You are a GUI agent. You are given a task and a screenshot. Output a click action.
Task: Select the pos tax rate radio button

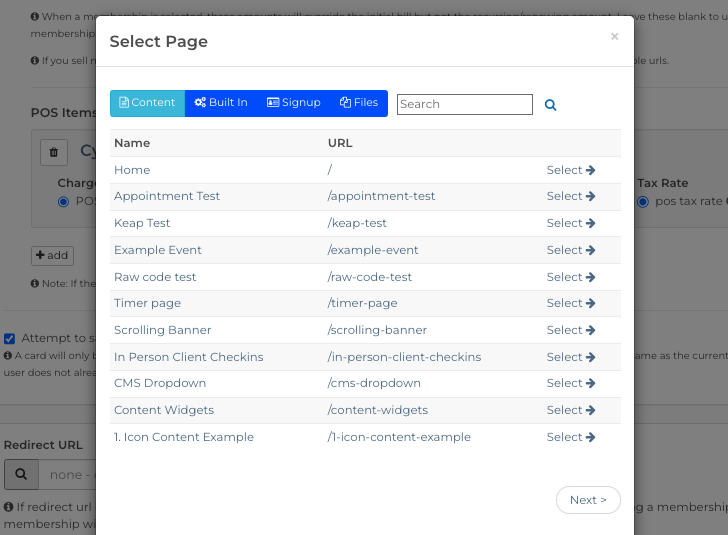[x=644, y=201]
